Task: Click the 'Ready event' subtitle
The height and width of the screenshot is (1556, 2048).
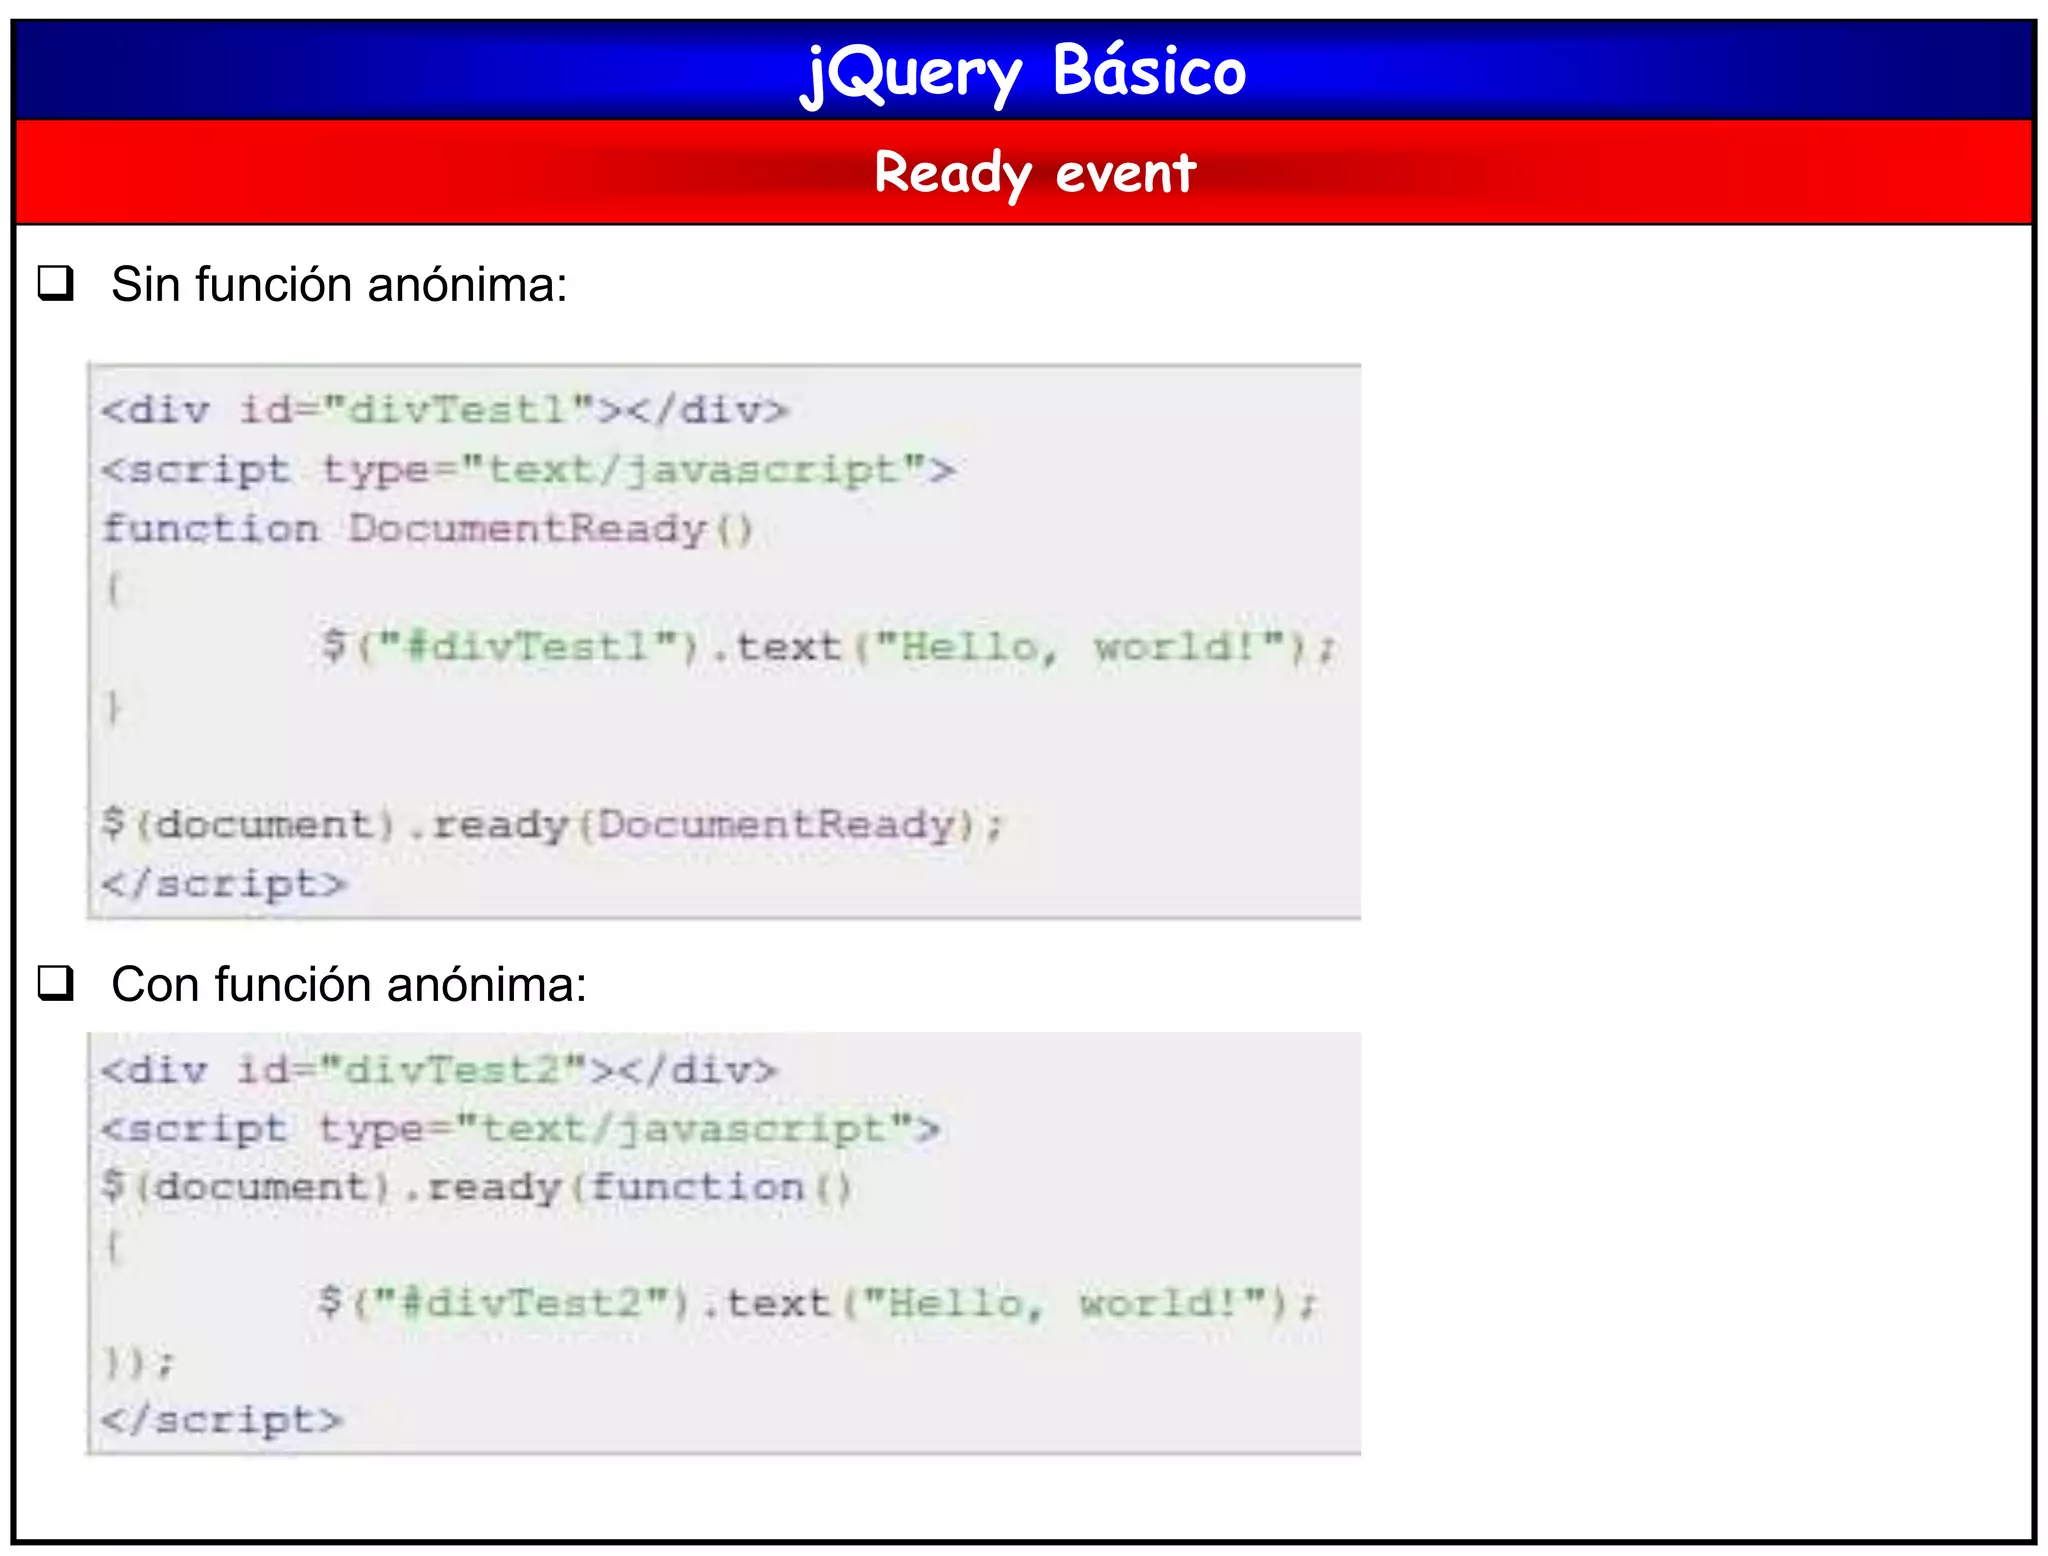Action: tap(1034, 173)
